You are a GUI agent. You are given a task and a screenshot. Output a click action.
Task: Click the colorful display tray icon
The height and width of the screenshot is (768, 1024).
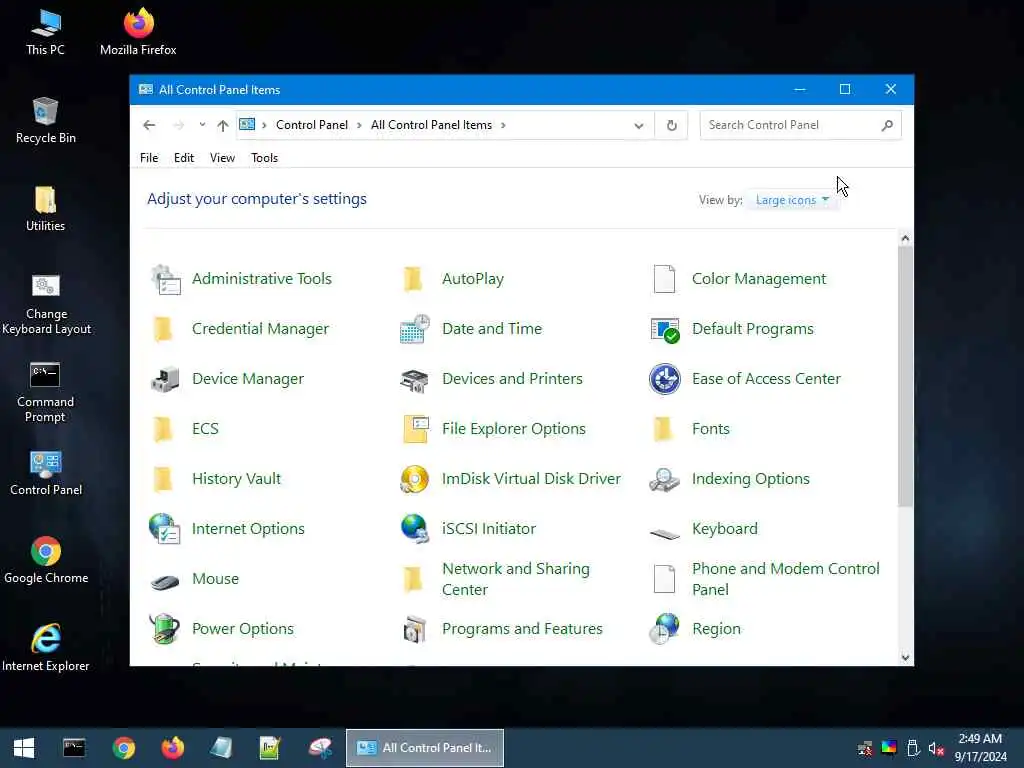[x=889, y=748]
